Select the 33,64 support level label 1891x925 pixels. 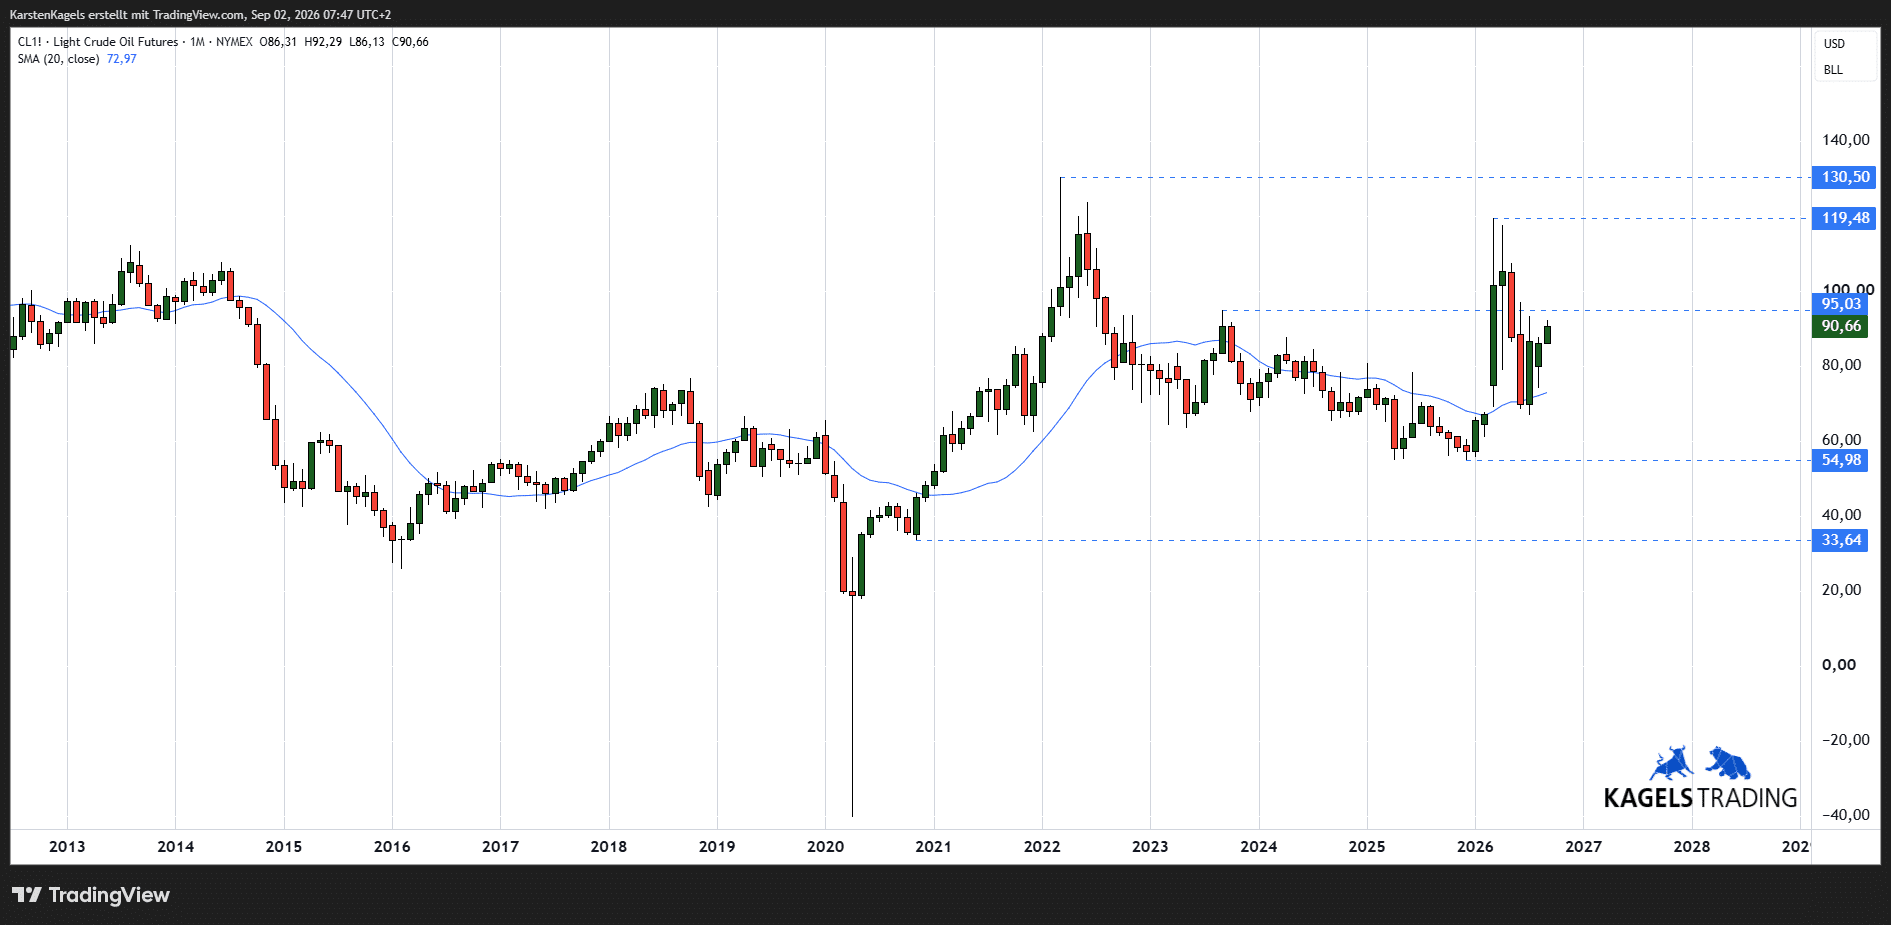pyautogui.click(x=1840, y=540)
